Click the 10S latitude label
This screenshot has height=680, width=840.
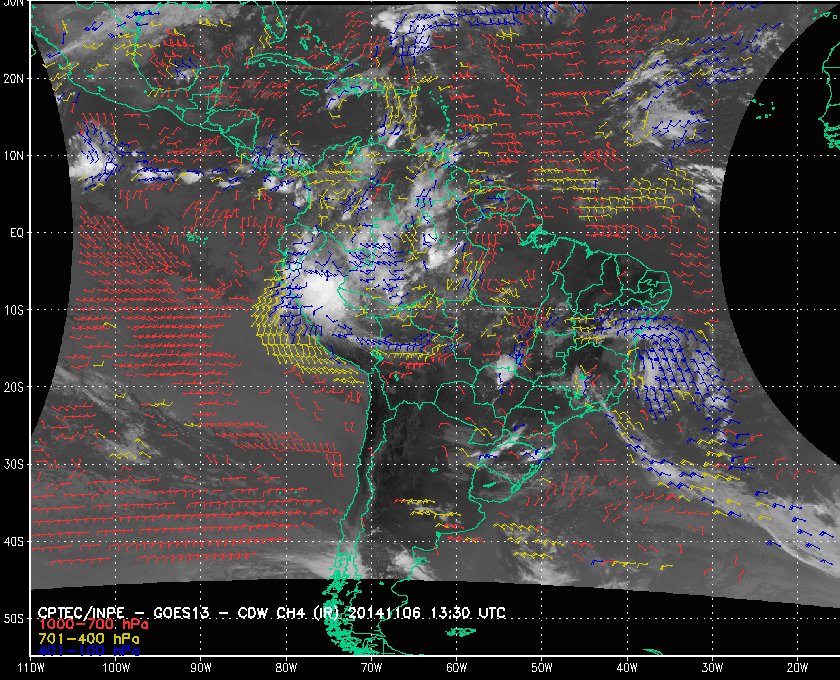pyautogui.click(x=13, y=310)
